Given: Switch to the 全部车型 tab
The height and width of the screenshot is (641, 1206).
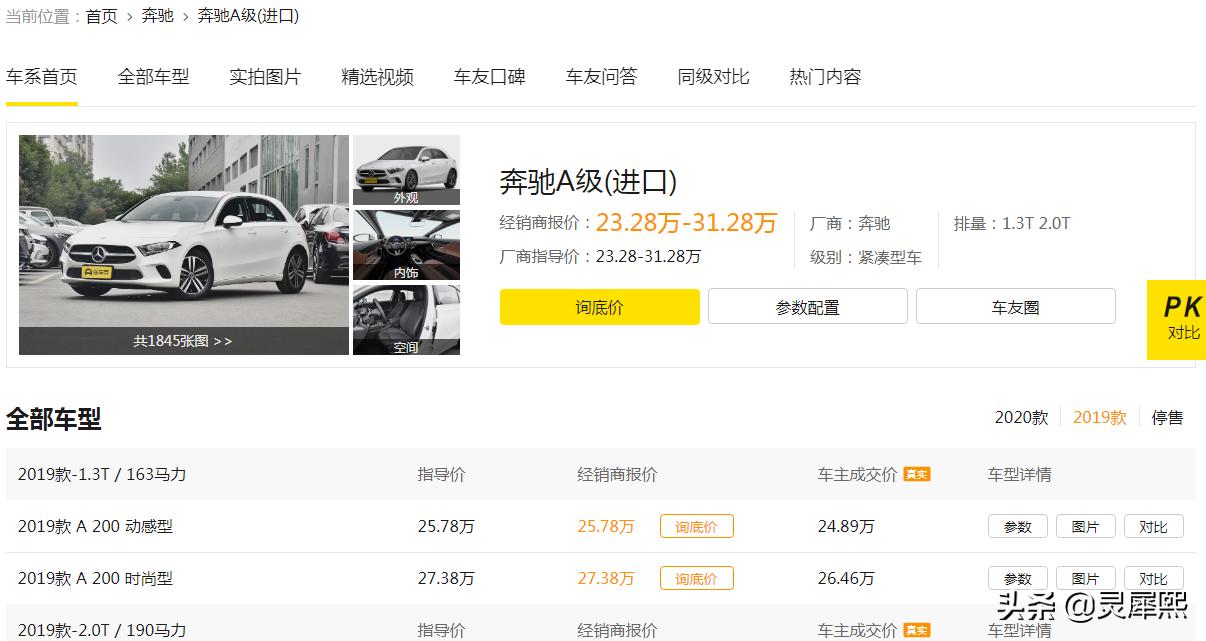Looking at the screenshot, I should click(x=153, y=77).
